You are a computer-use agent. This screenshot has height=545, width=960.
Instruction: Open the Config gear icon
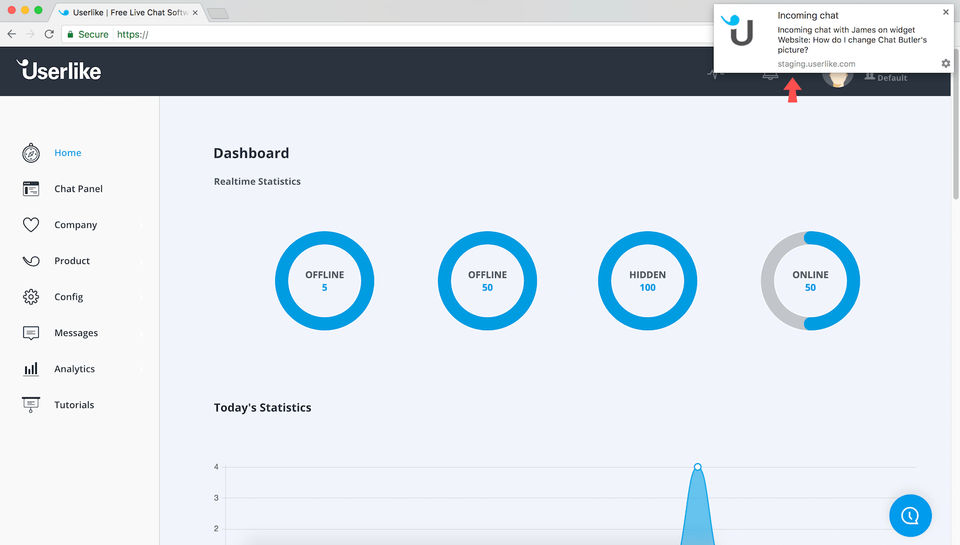pos(31,297)
